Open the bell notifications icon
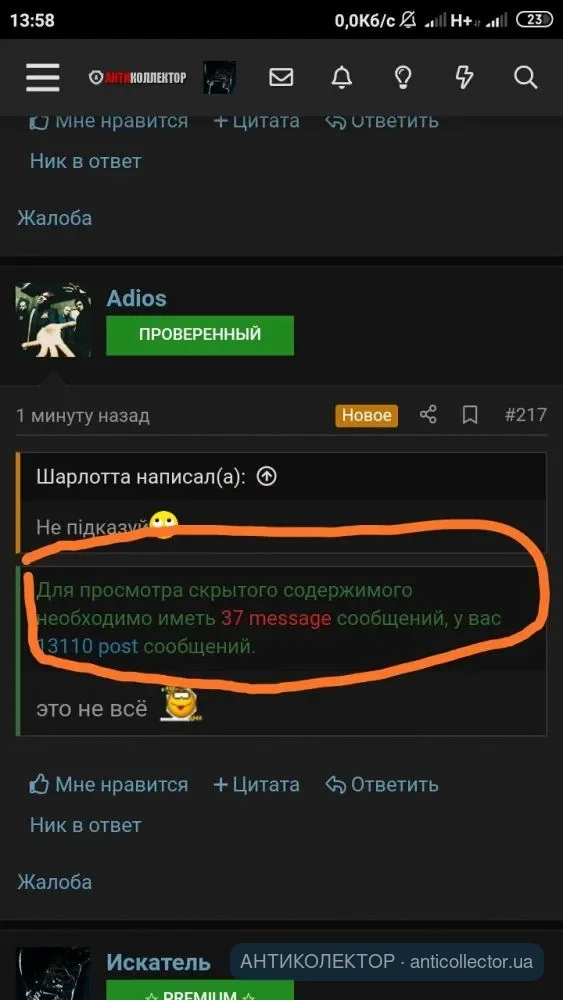 [x=342, y=78]
